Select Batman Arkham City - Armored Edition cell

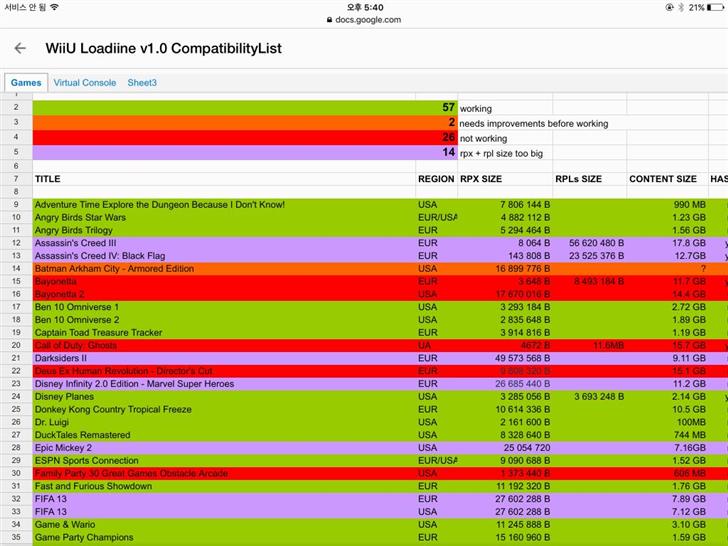[224, 268]
